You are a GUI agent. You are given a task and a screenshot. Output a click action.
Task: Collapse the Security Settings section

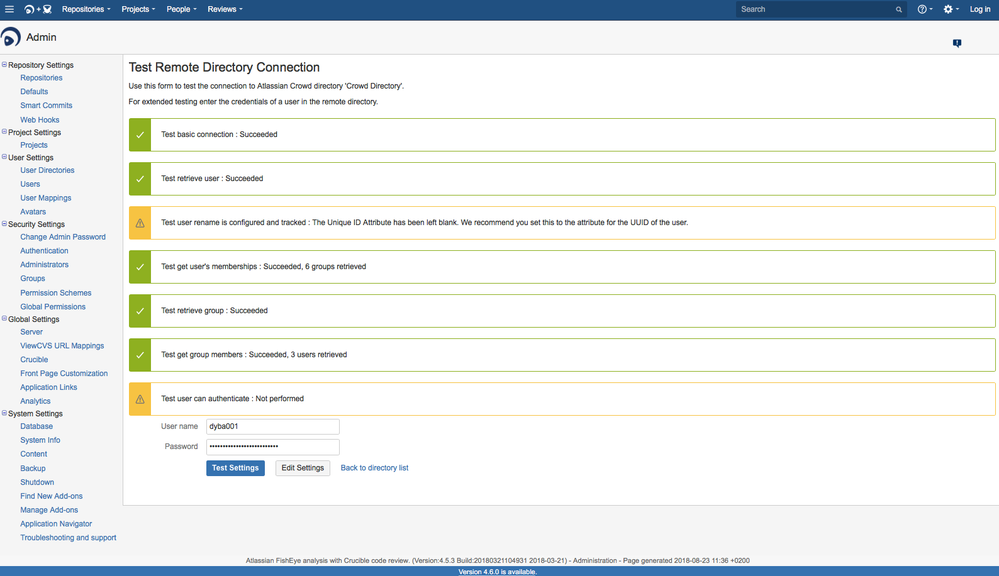[4, 224]
